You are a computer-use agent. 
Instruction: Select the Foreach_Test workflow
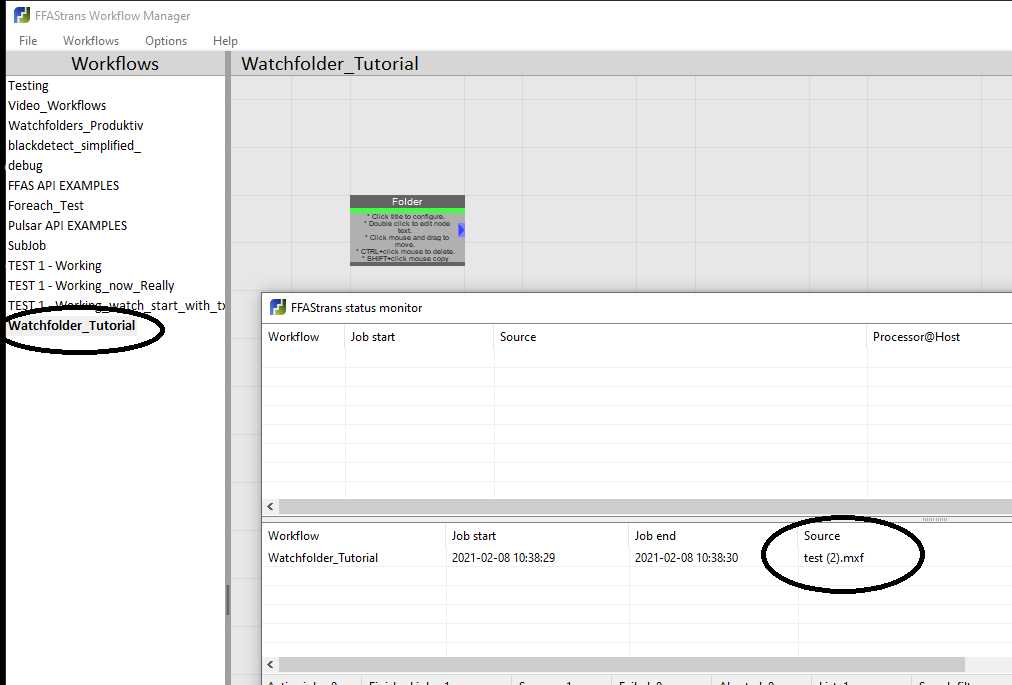tap(46, 205)
